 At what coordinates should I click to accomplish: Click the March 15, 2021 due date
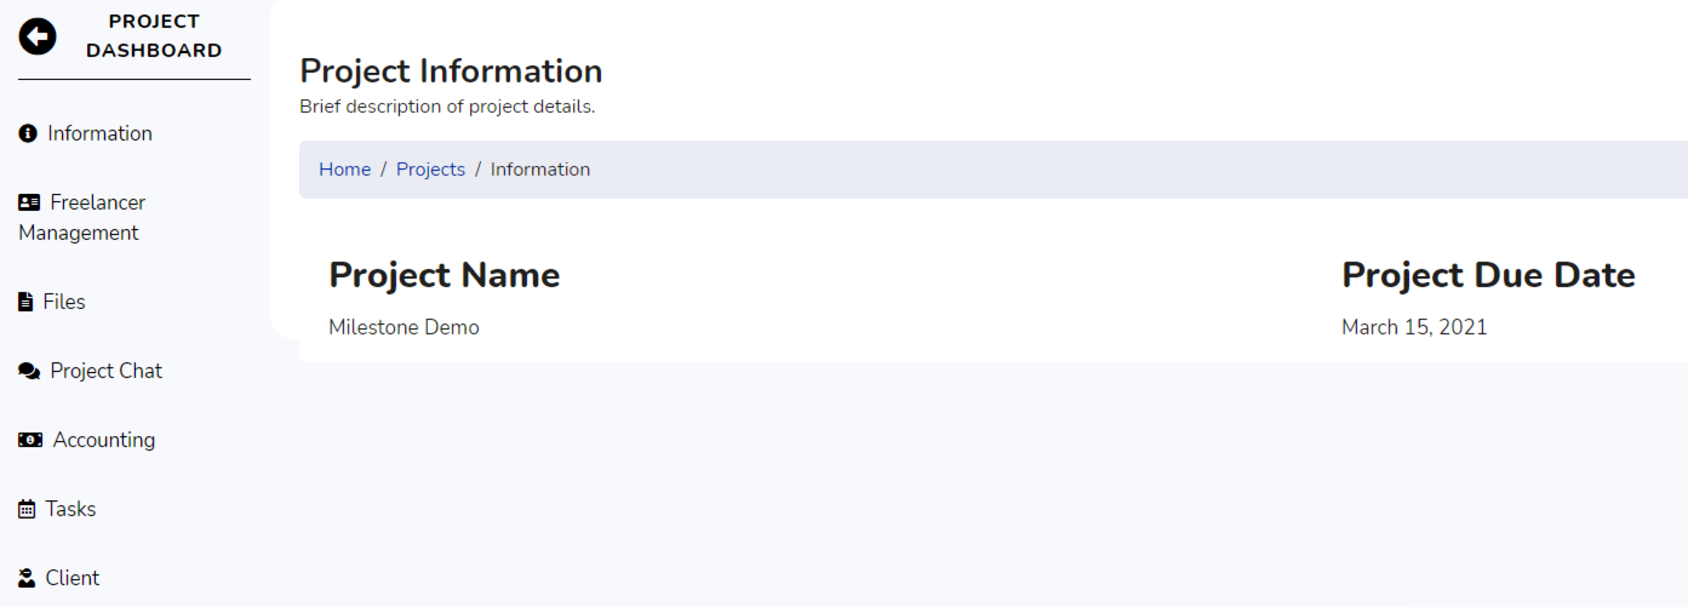click(1414, 328)
